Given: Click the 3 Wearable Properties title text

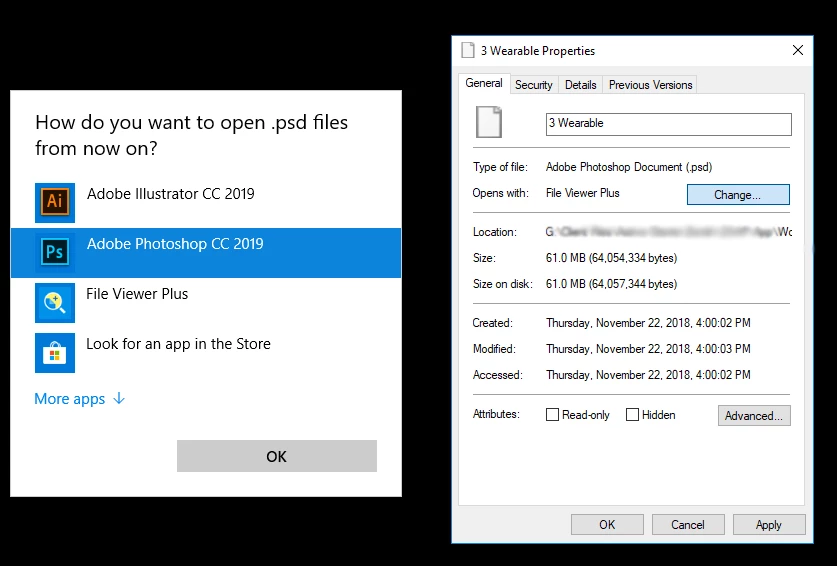Looking at the screenshot, I should 538,51.
